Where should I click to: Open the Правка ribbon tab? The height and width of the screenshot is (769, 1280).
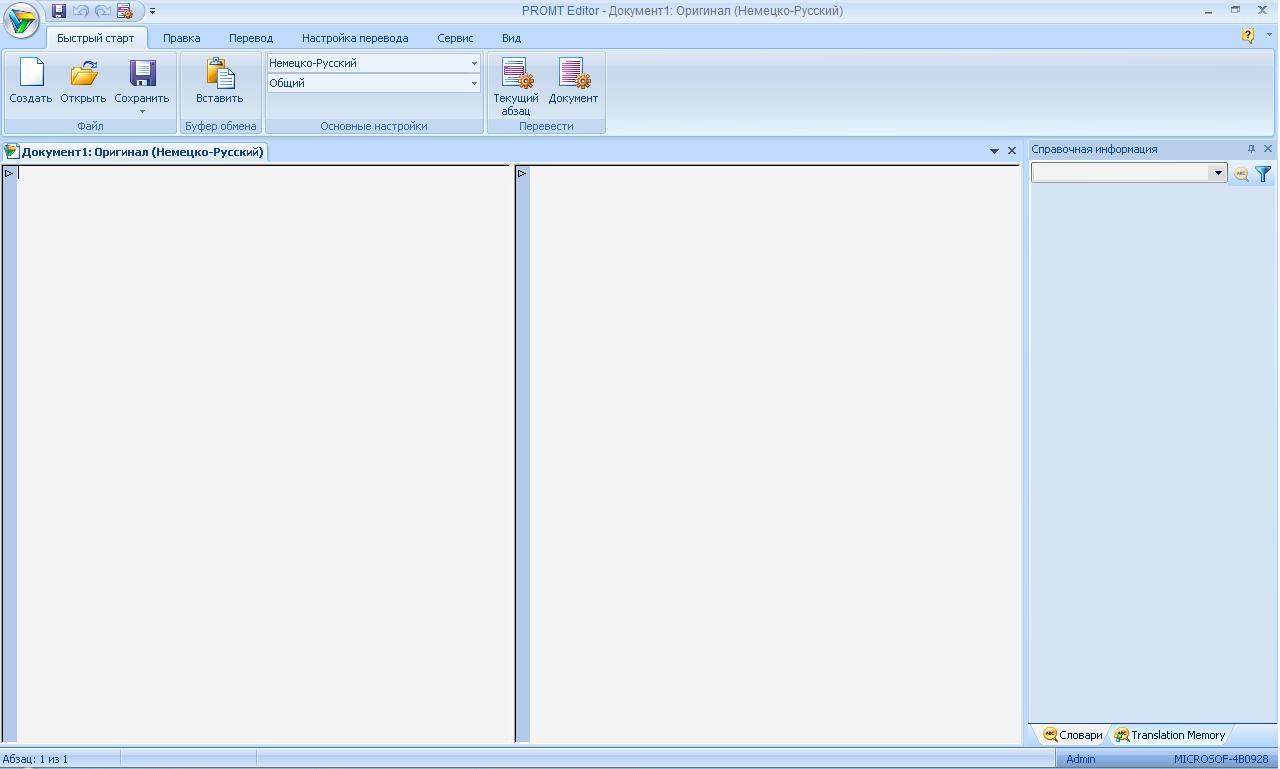click(181, 38)
